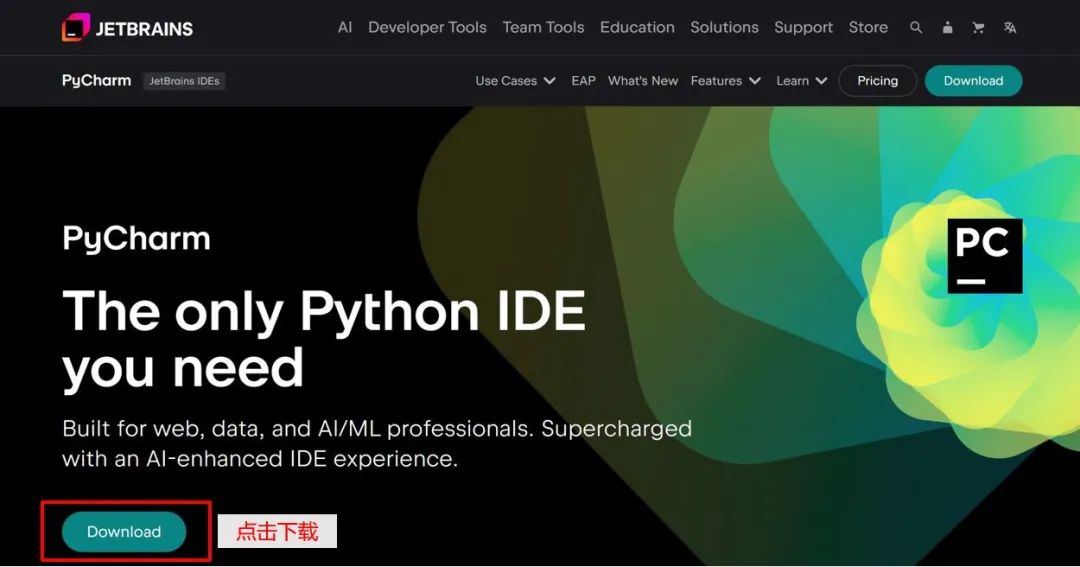The width and height of the screenshot is (1080, 567).
Task: Expand the Learn dropdown
Action: [x=802, y=81]
